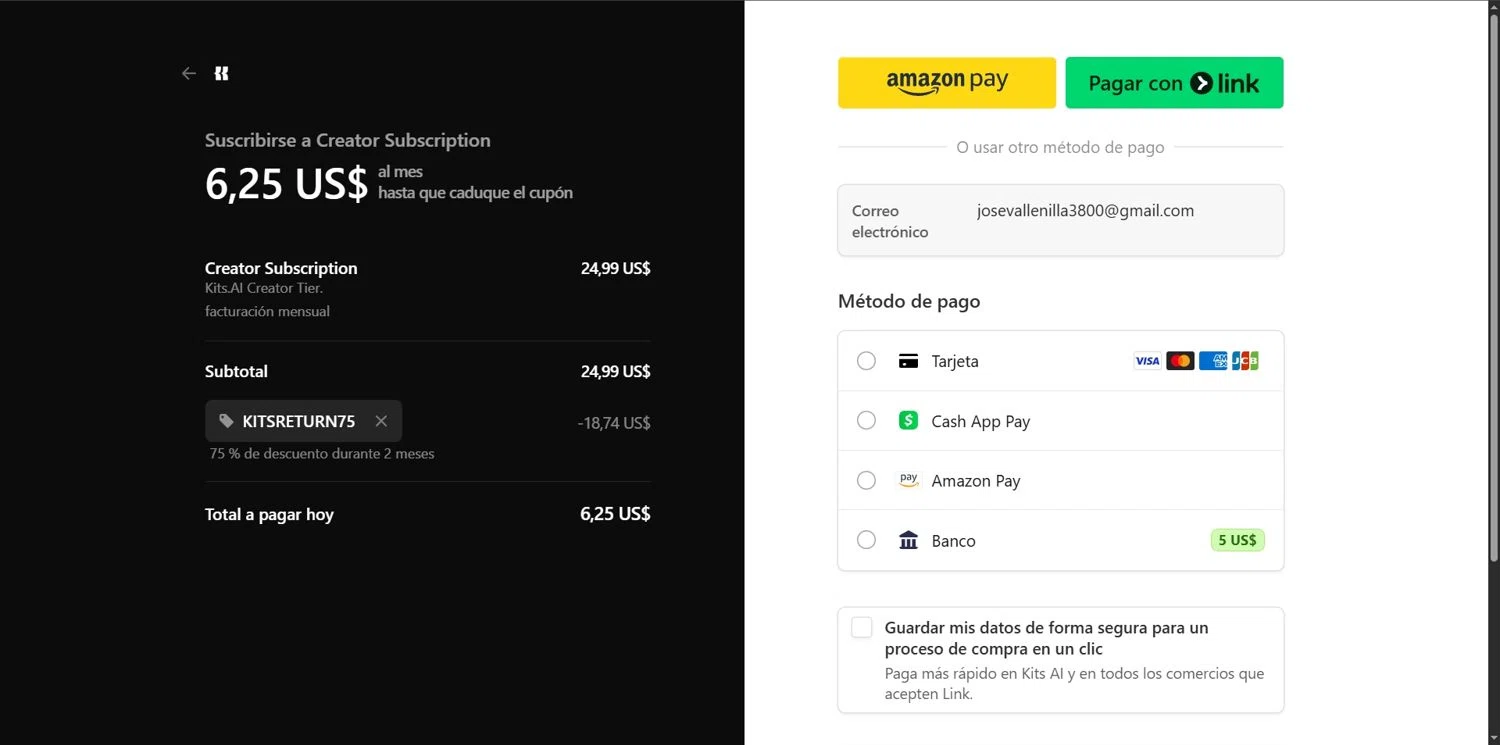Click the facturación mensual text
The width and height of the screenshot is (1500, 745).
(x=267, y=311)
